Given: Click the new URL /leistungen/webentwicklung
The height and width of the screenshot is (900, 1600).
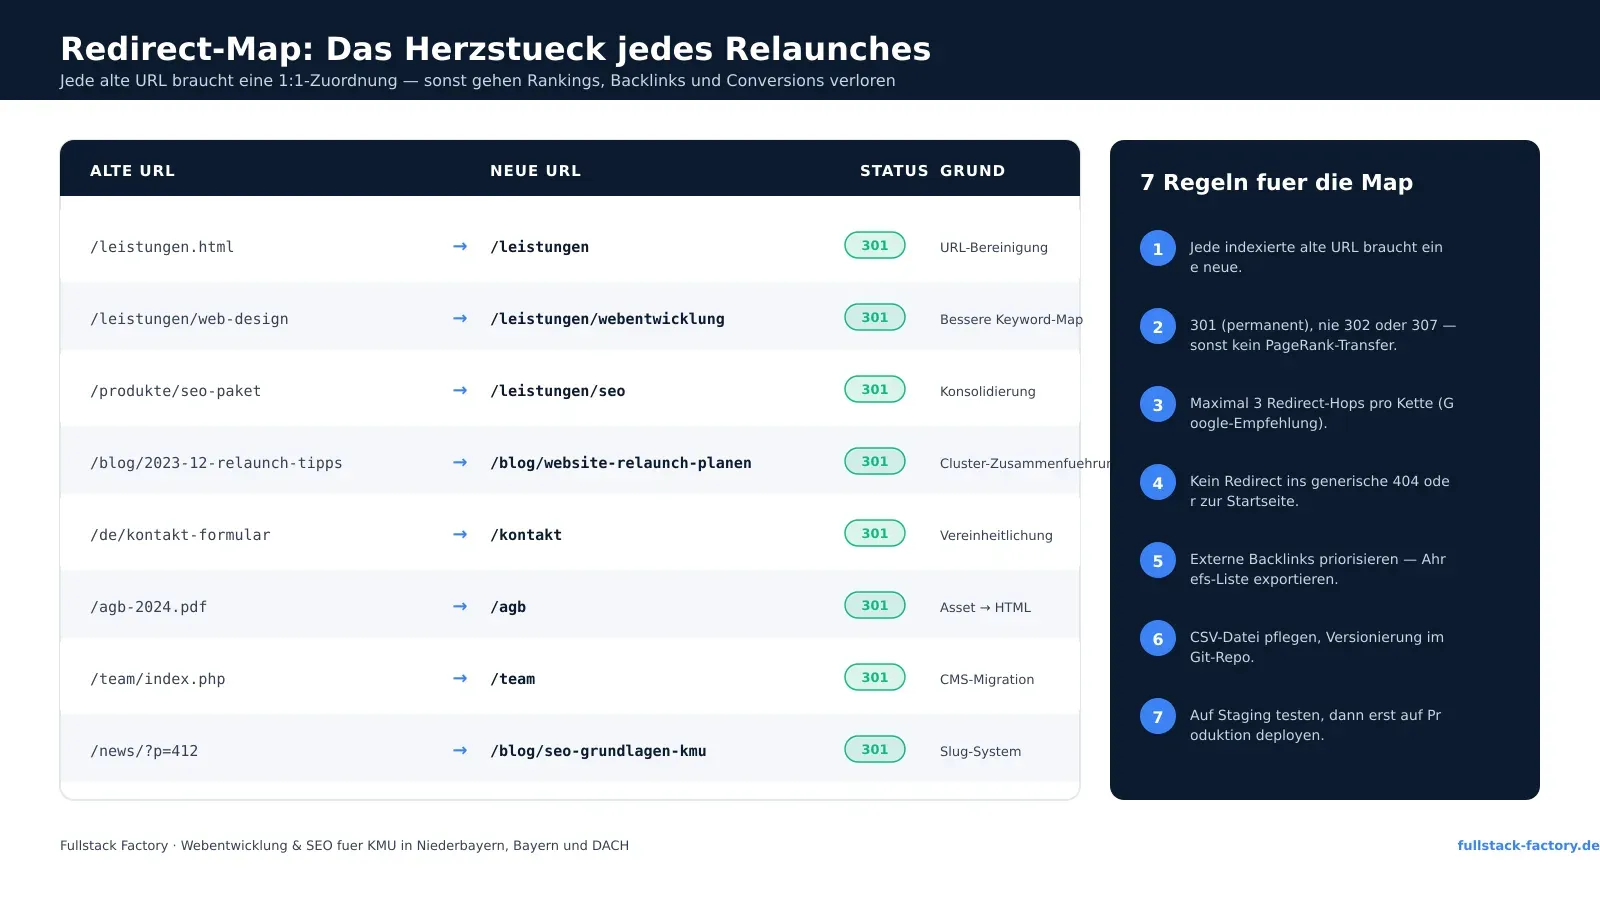Looking at the screenshot, I should [607, 319].
